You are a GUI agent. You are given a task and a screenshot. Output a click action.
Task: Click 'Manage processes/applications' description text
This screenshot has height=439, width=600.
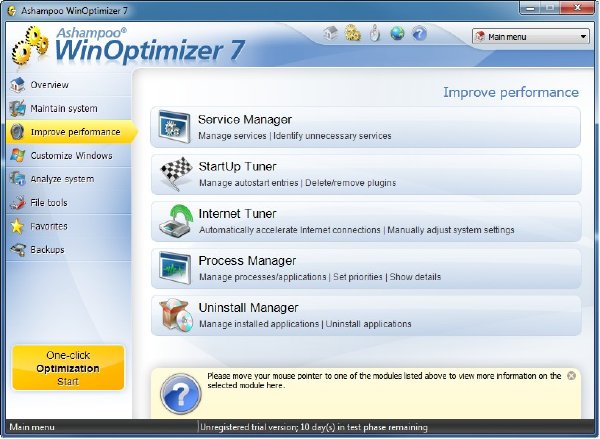pos(262,277)
